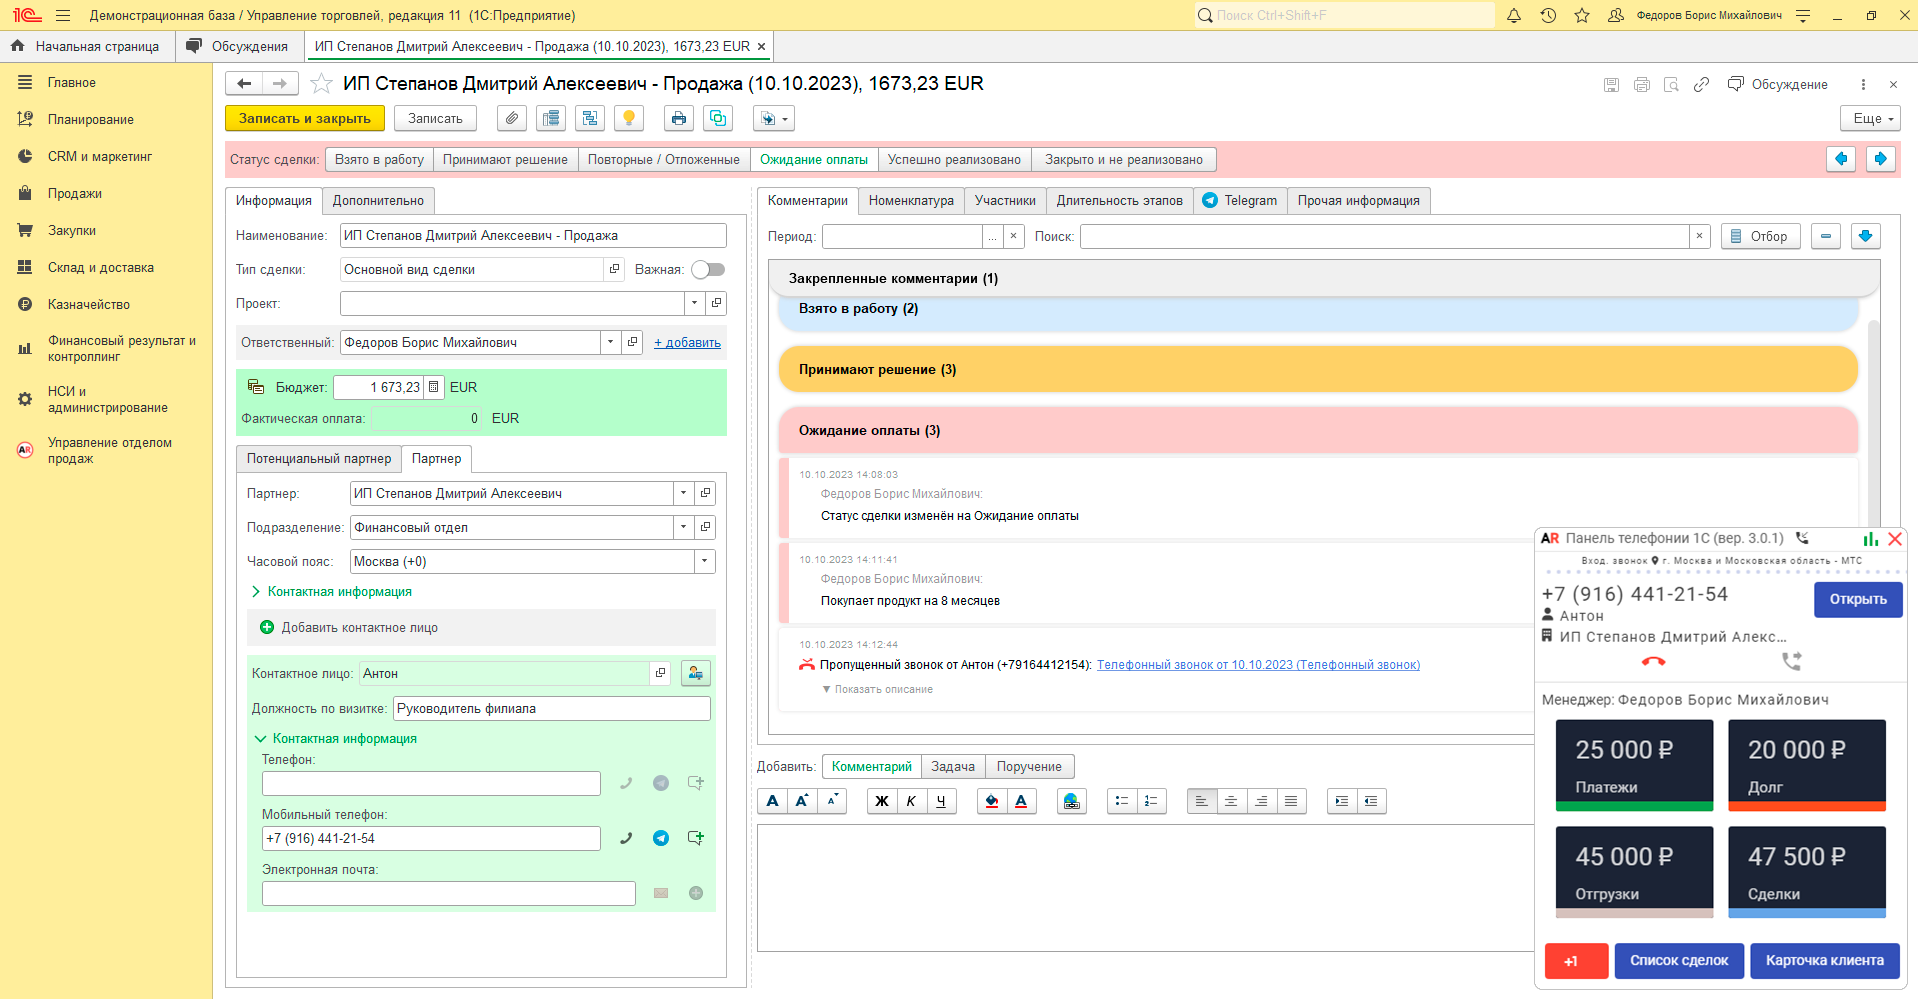Image resolution: width=1918 pixels, height=999 pixels.
Task: Select Потенциальный партнер tab
Action: click(x=319, y=458)
